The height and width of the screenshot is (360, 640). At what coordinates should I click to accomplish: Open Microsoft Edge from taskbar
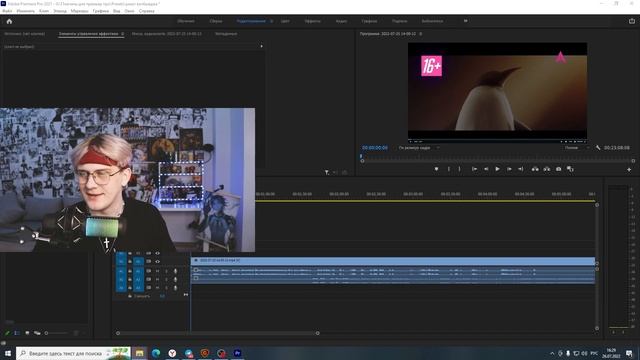tap(156, 353)
